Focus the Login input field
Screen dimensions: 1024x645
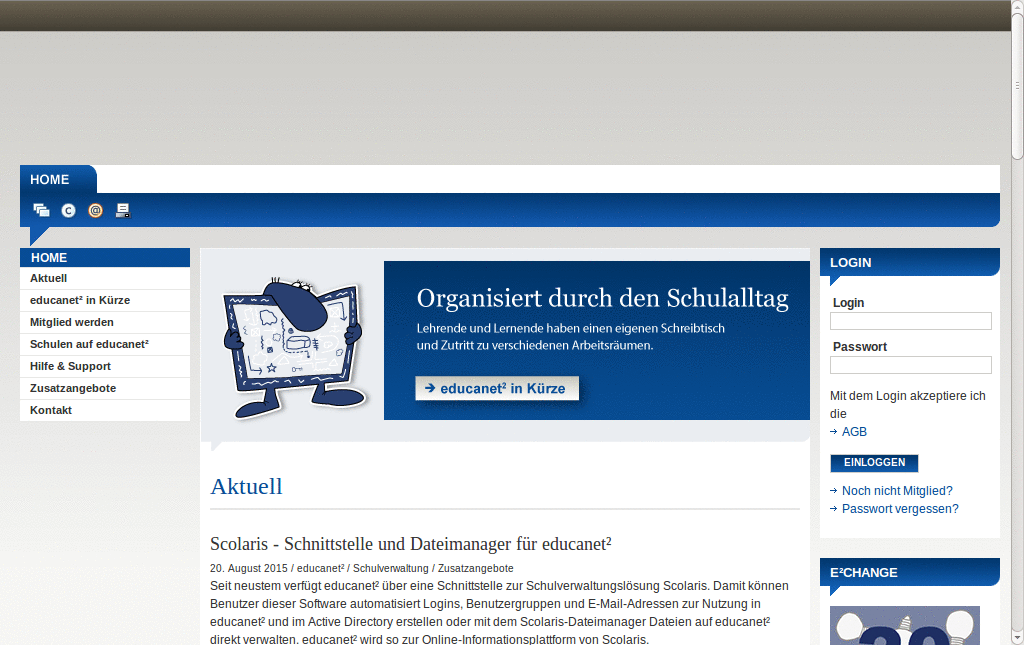tap(910, 321)
